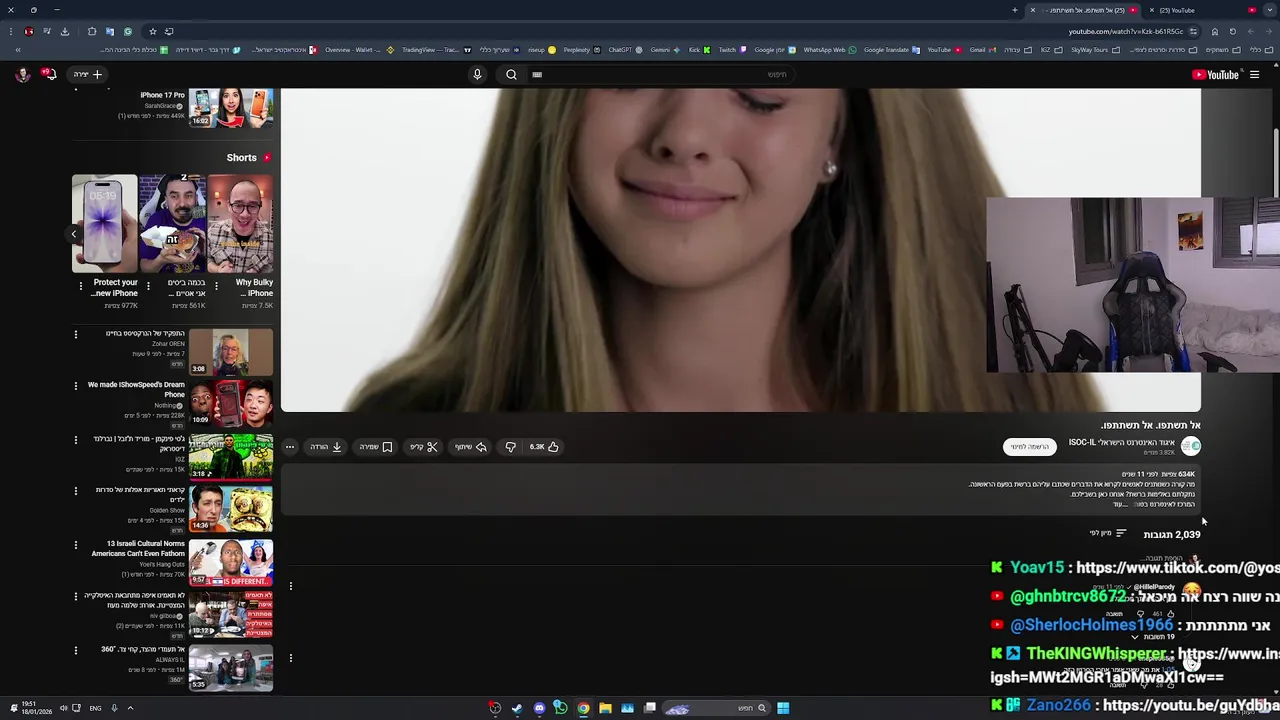The width and height of the screenshot is (1280, 720).
Task: Open options for '13 Israeli Cultural Norms' video
Action: (75, 545)
